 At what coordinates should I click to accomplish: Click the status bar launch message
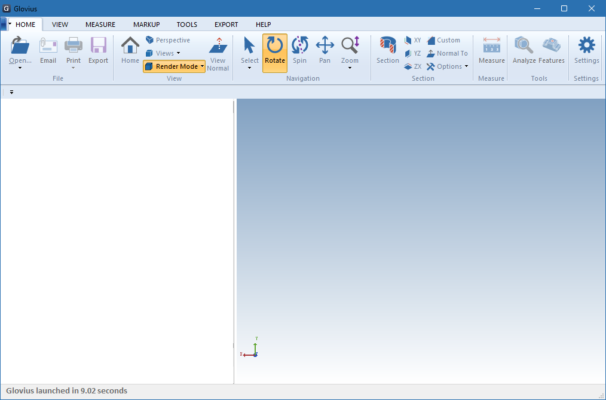tap(66, 391)
